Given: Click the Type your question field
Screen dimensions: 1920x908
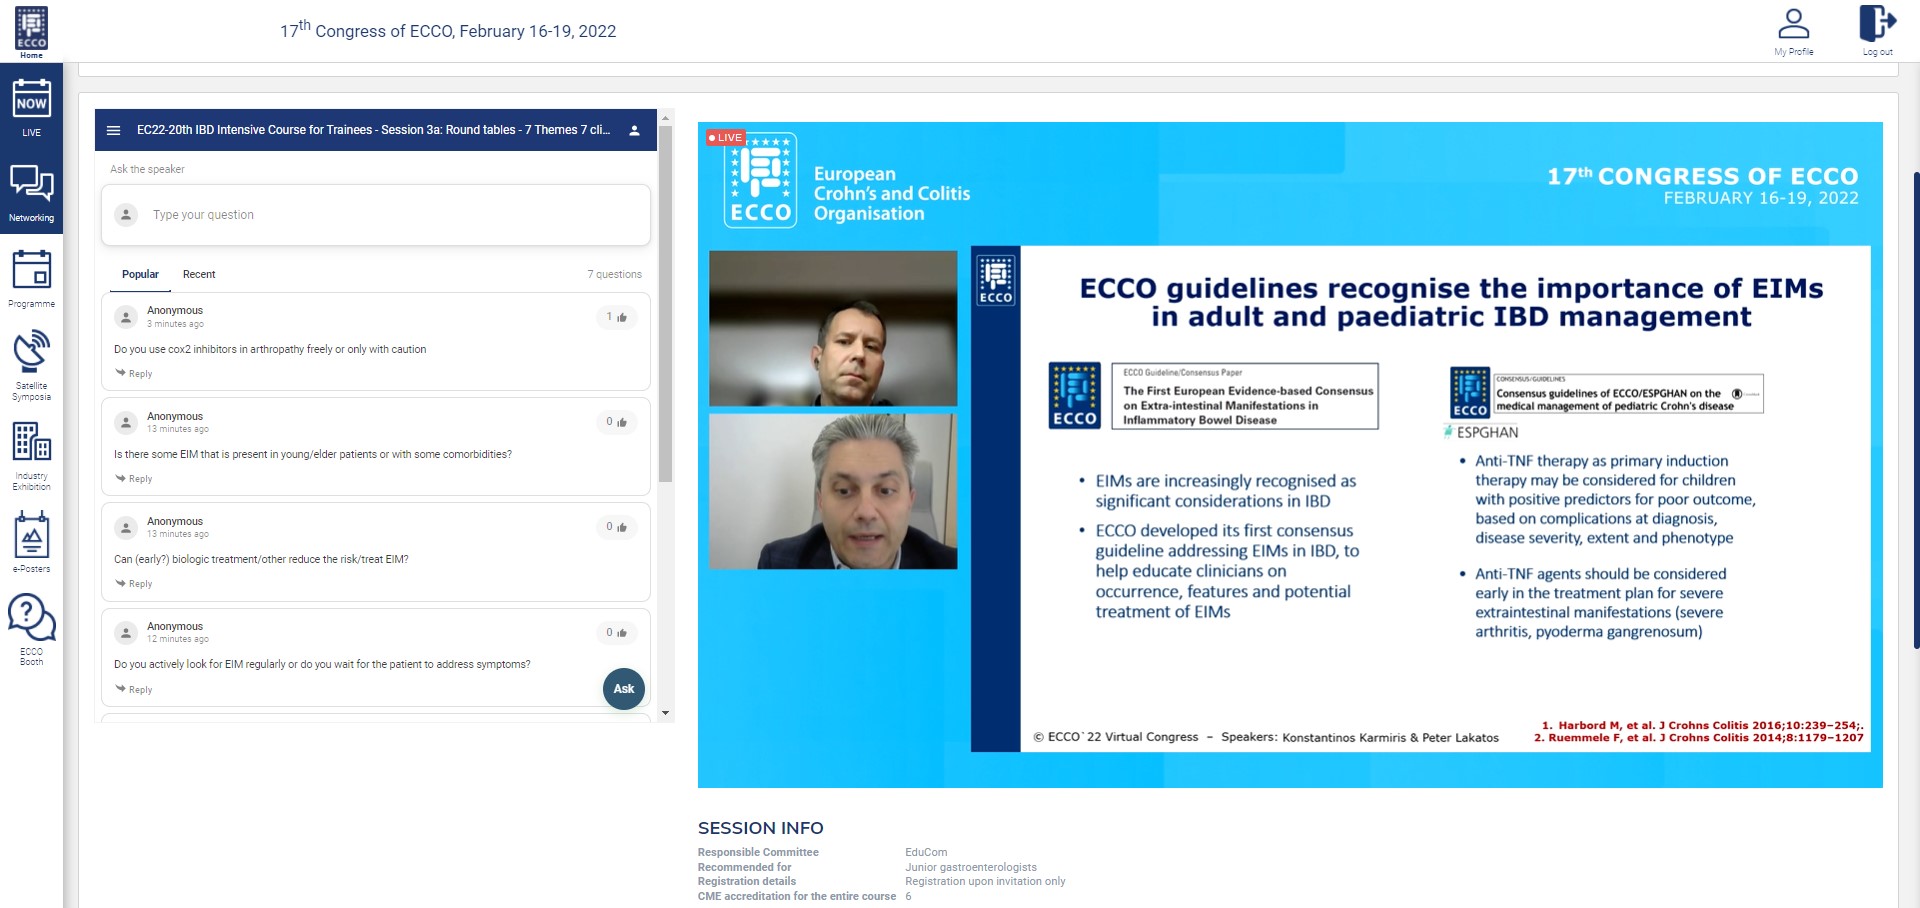Looking at the screenshot, I should click(x=376, y=215).
